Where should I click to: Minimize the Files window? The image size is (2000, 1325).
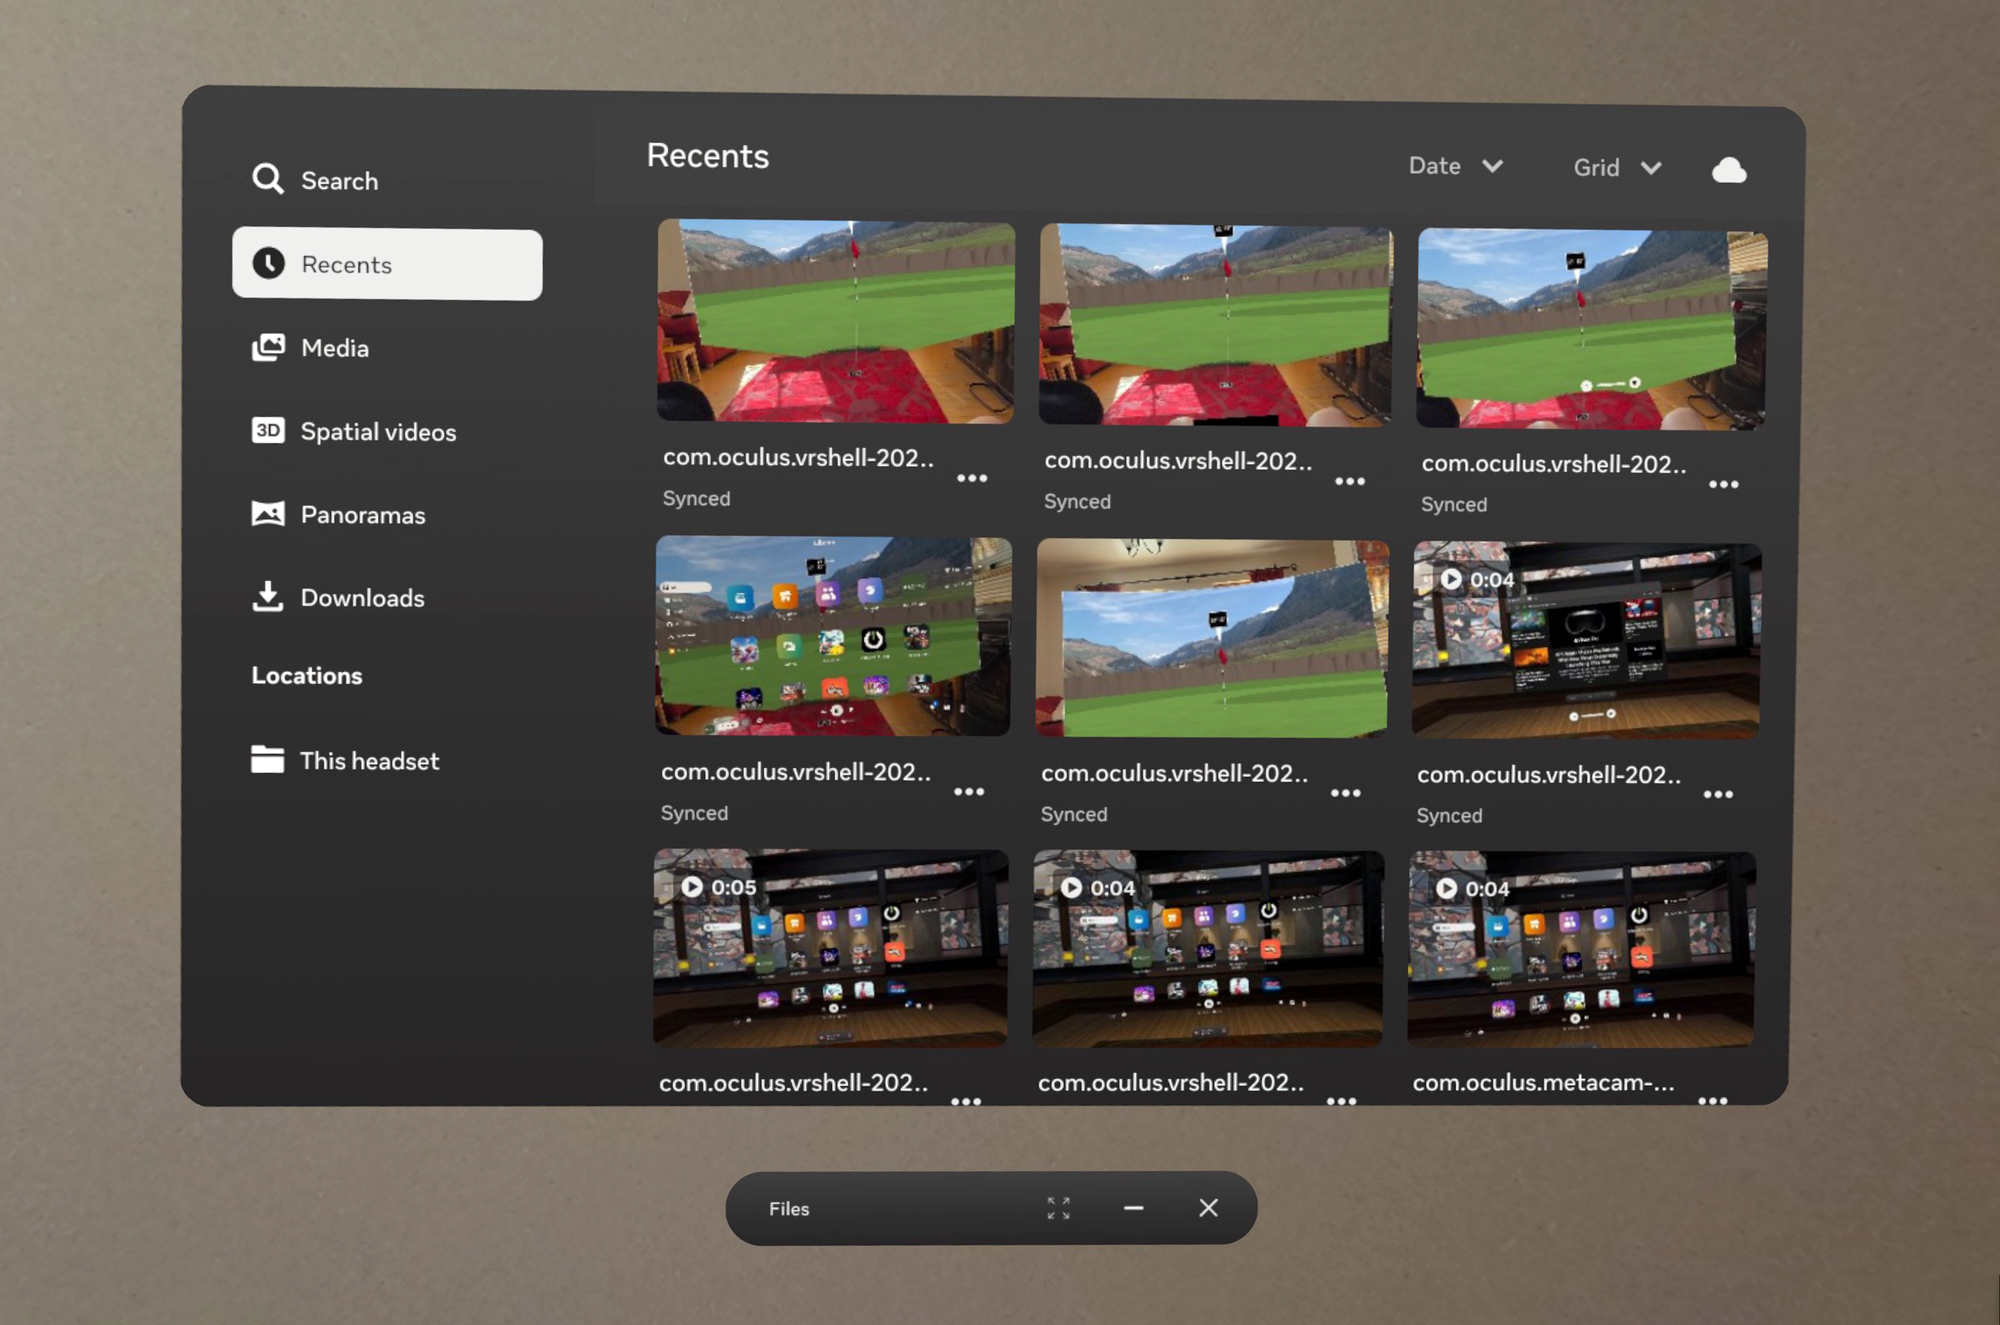coord(1133,1208)
